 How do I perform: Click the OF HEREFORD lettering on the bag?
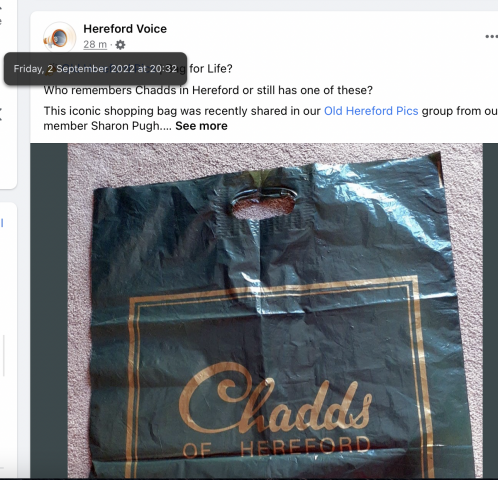coord(277,447)
